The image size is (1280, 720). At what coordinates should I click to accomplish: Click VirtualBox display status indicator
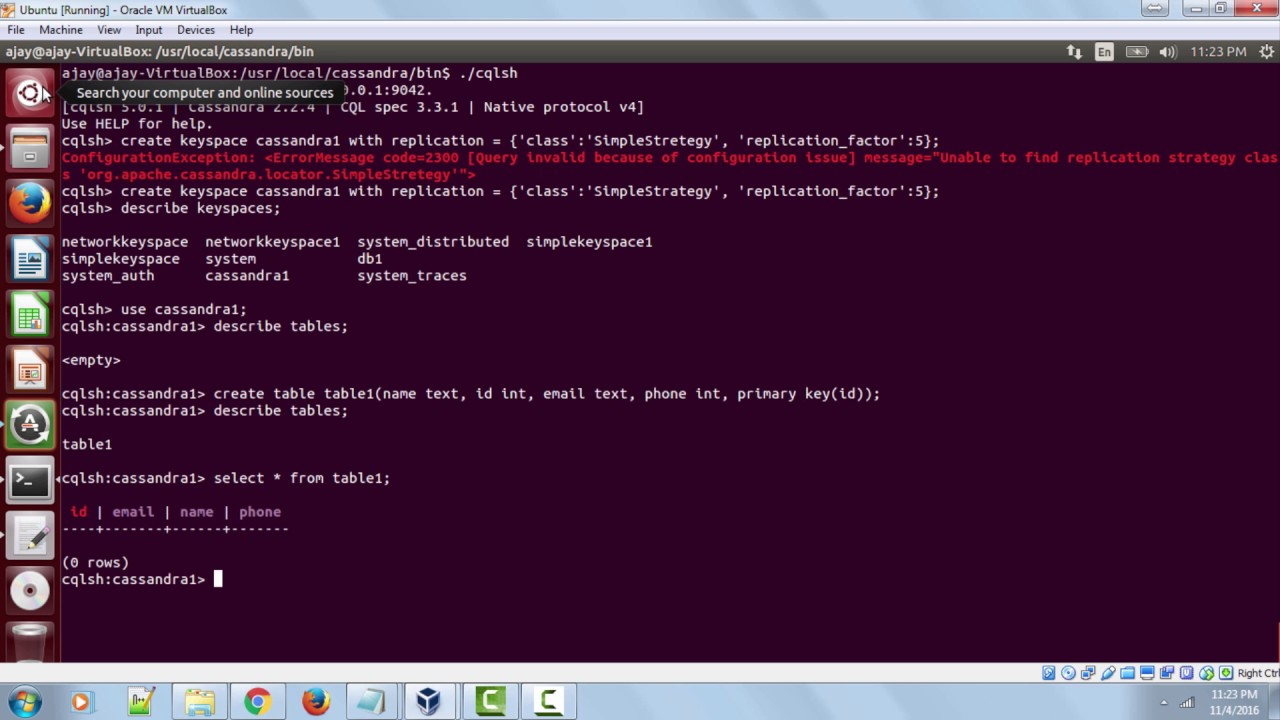pos(1147,673)
